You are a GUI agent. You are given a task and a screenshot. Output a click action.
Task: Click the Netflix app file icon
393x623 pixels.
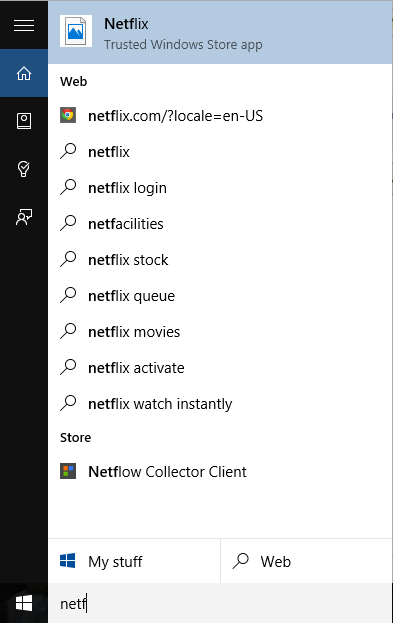[76, 31]
